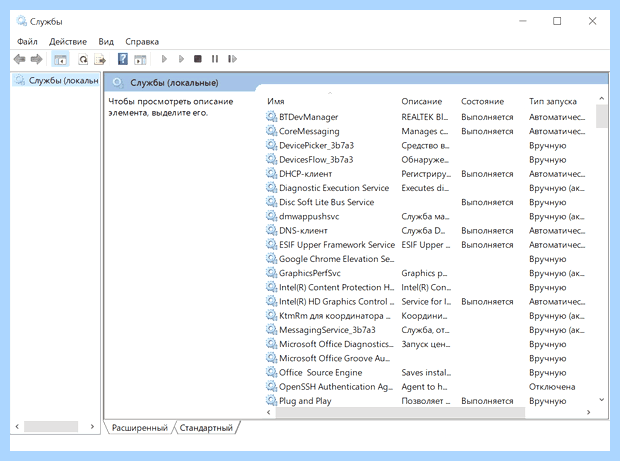
Task: Click the tree pane scroll right arrow
Action: (92, 427)
